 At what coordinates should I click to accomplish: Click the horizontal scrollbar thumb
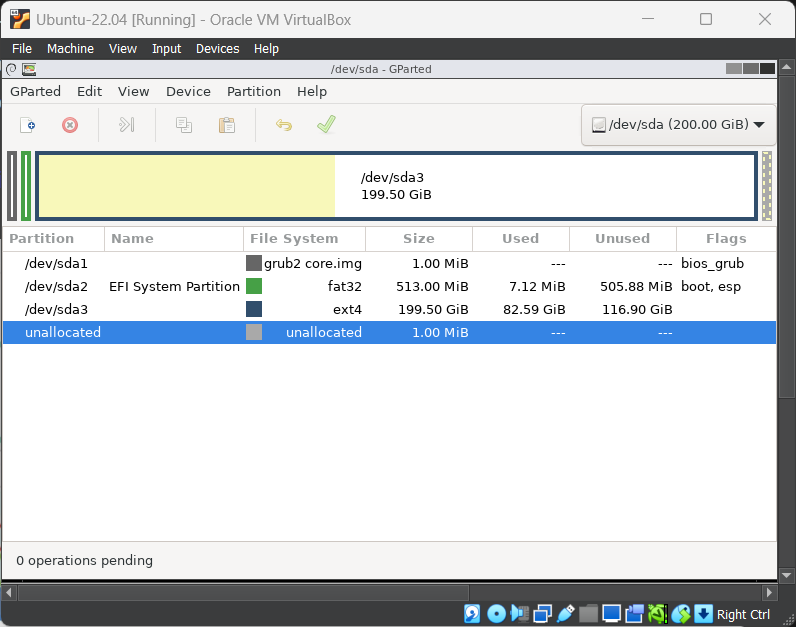(244, 592)
